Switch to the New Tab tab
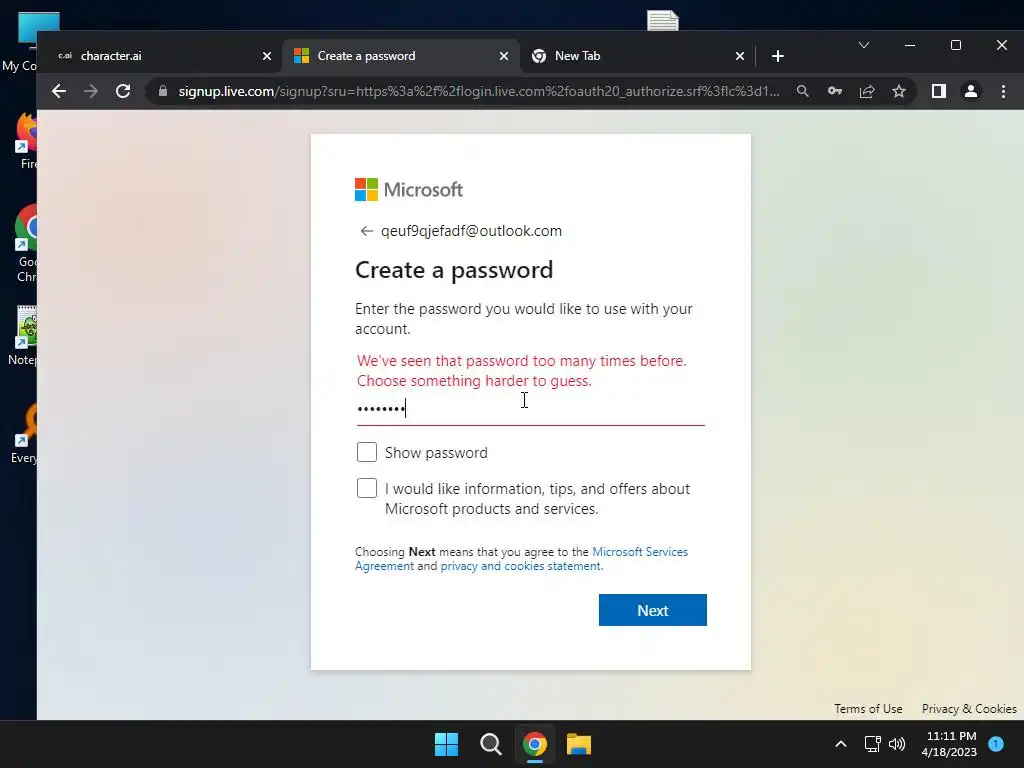 point(639,56)
